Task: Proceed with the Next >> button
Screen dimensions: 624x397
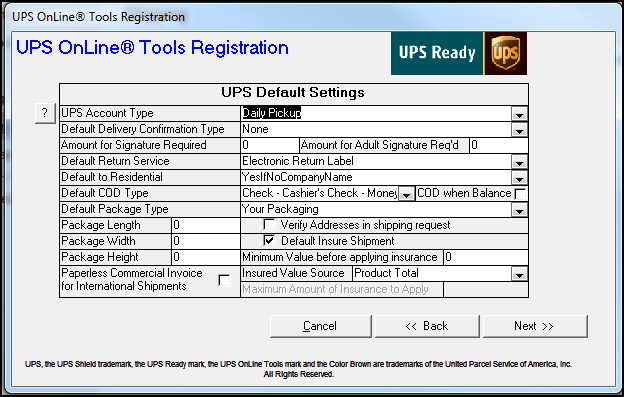Action: (x=535, y=326)
